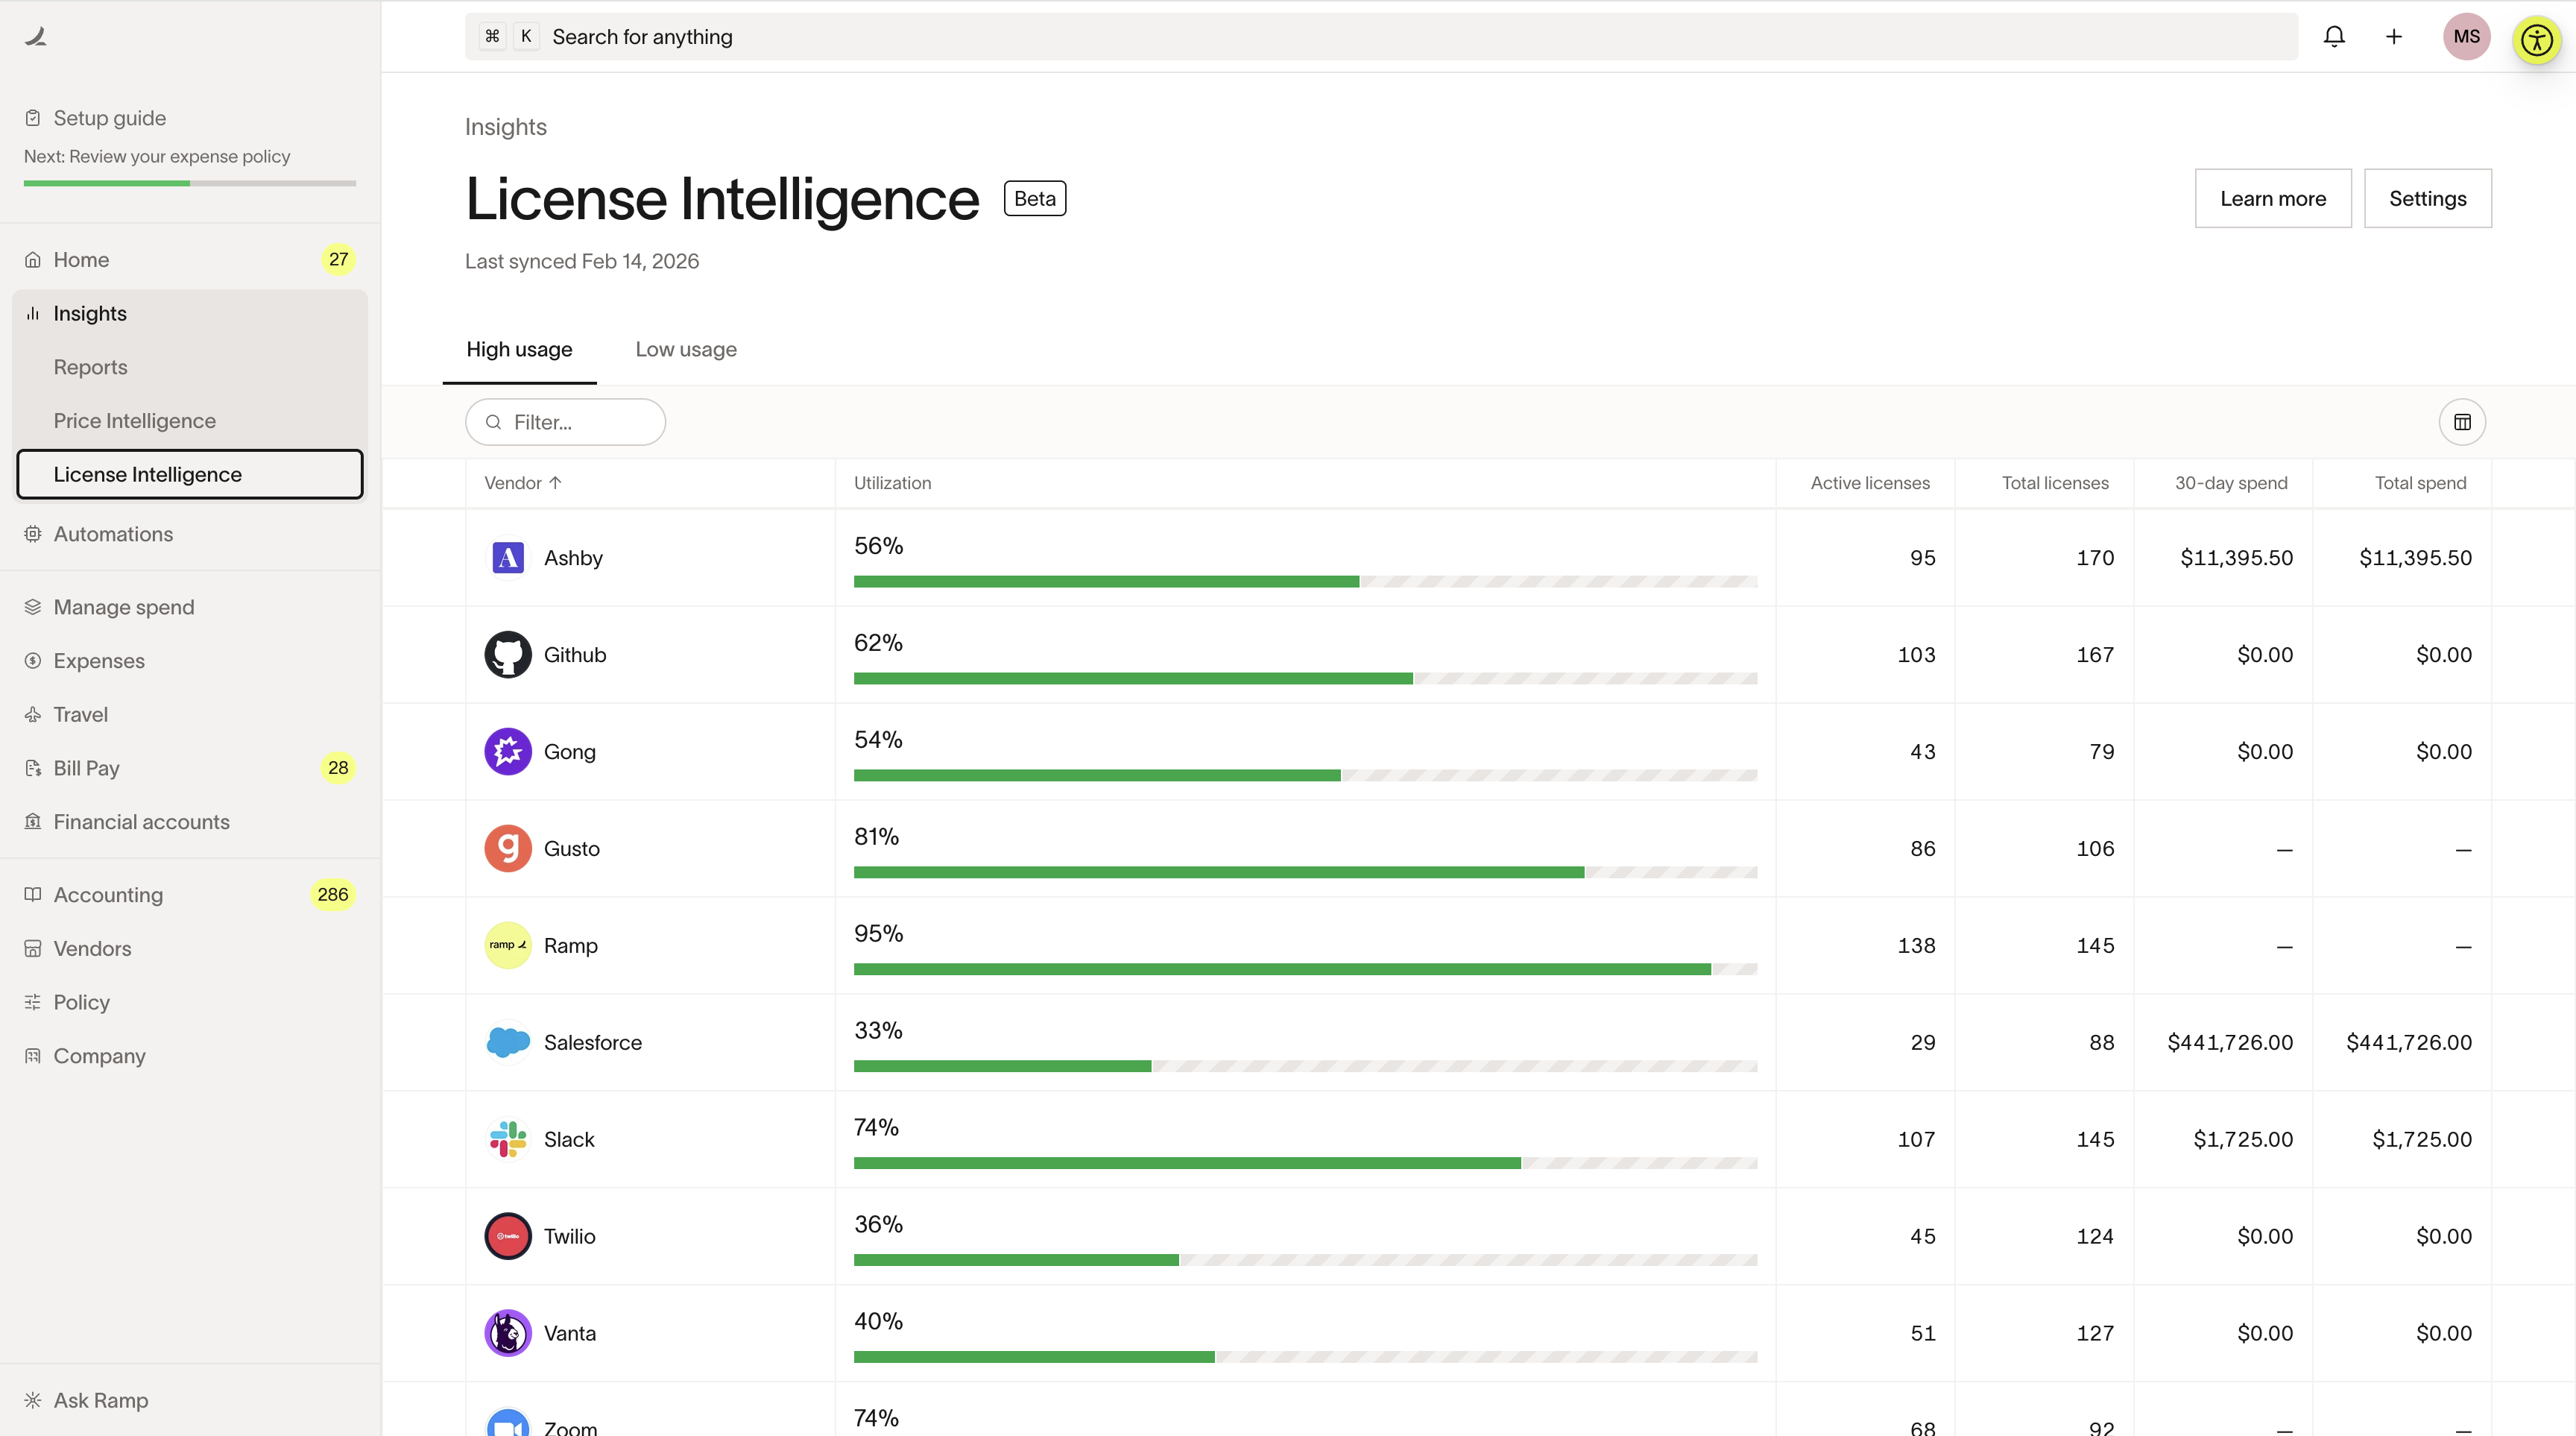Click the Ask Ramp sparkle icon

point(33,1400)
